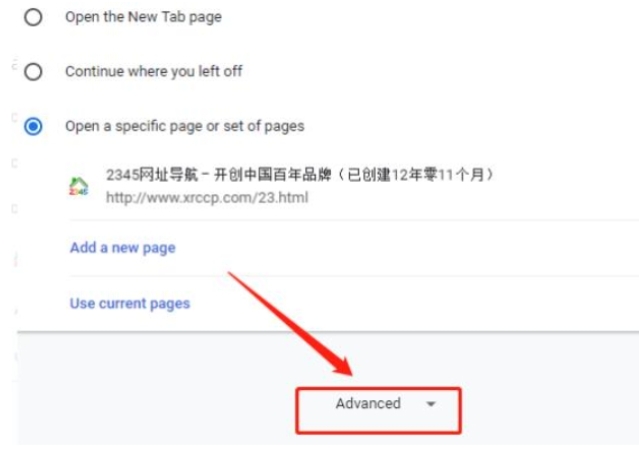Click the selected blue specific page radio button
Image resolution: width=639 pixels, height=472 pixels.
click(x=33, y=126)
